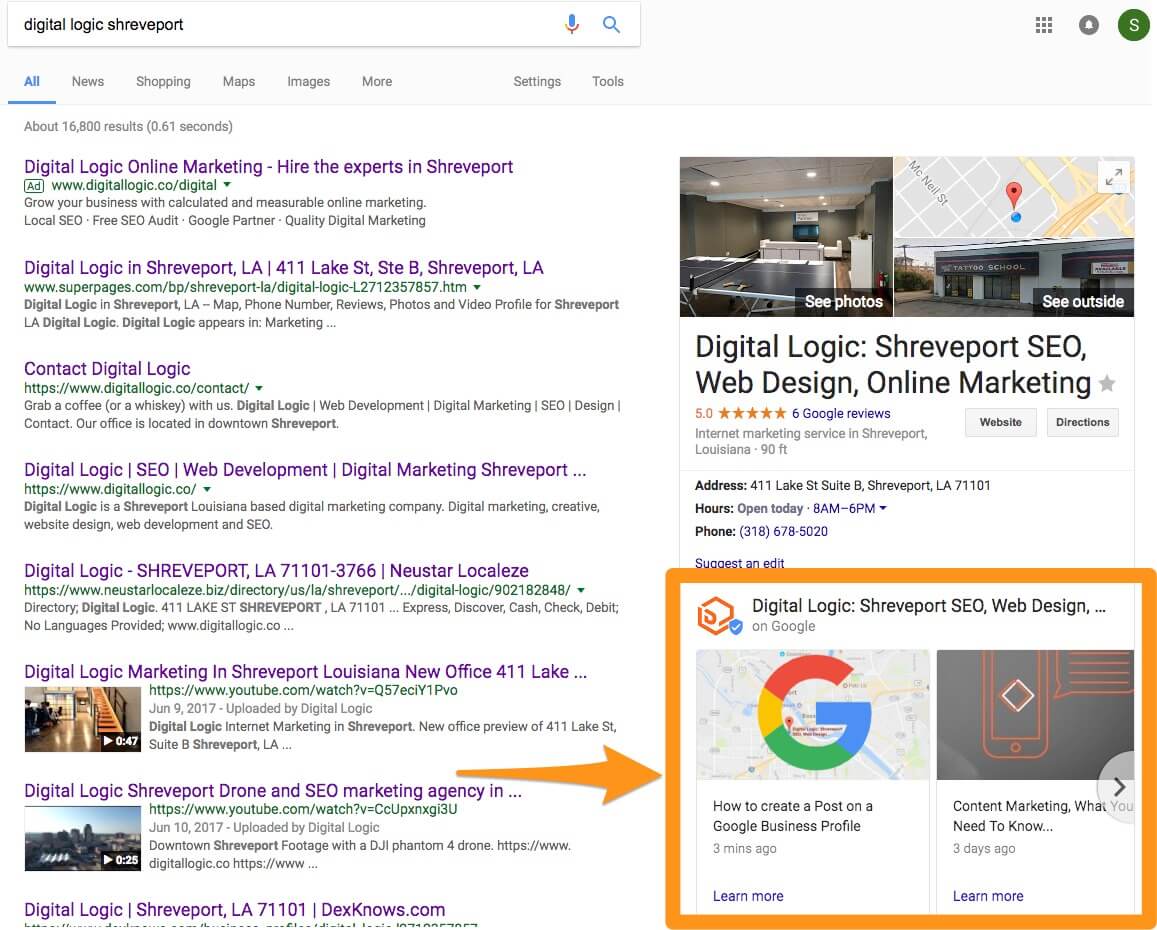The width and height of the screenshot is (1157, 930).
Task: Open the Digital Logic Online Marketing ad link
Action: 269,166
